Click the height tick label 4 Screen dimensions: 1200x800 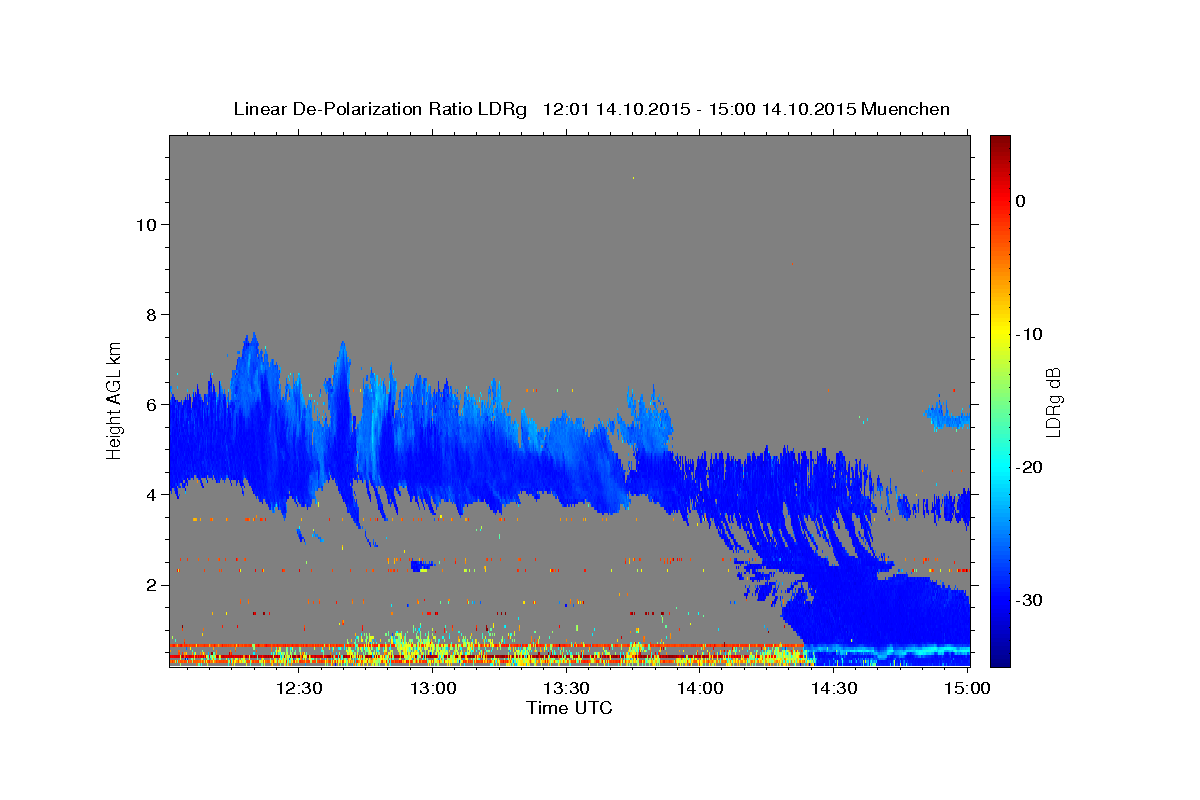point(151,494)
